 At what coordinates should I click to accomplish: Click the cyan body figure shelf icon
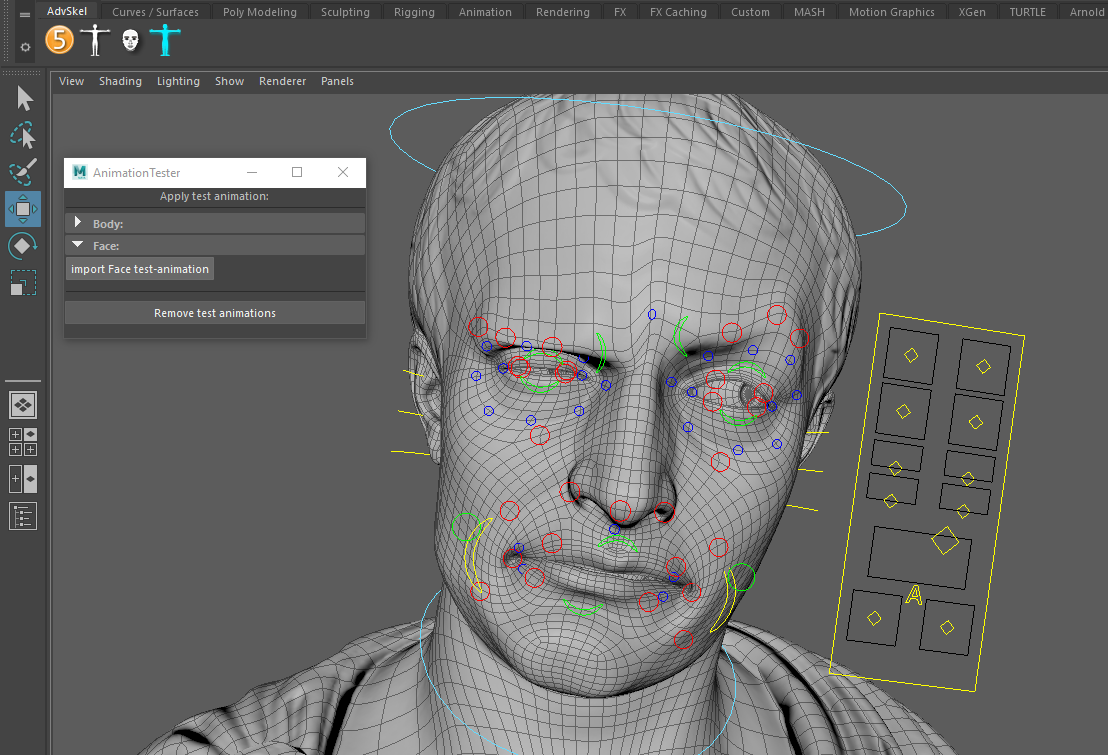[165, 40]
